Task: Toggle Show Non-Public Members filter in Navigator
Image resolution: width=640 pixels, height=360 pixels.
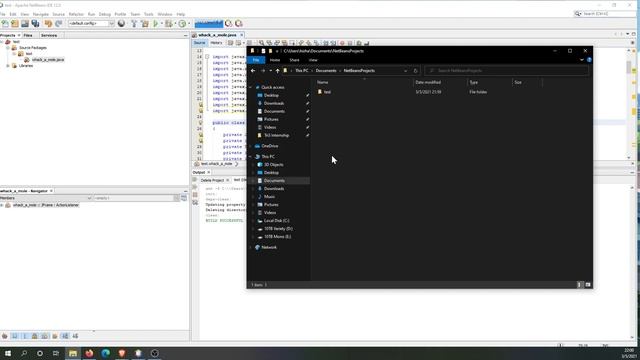Action: pyautogui.click(x=35, y=336)
